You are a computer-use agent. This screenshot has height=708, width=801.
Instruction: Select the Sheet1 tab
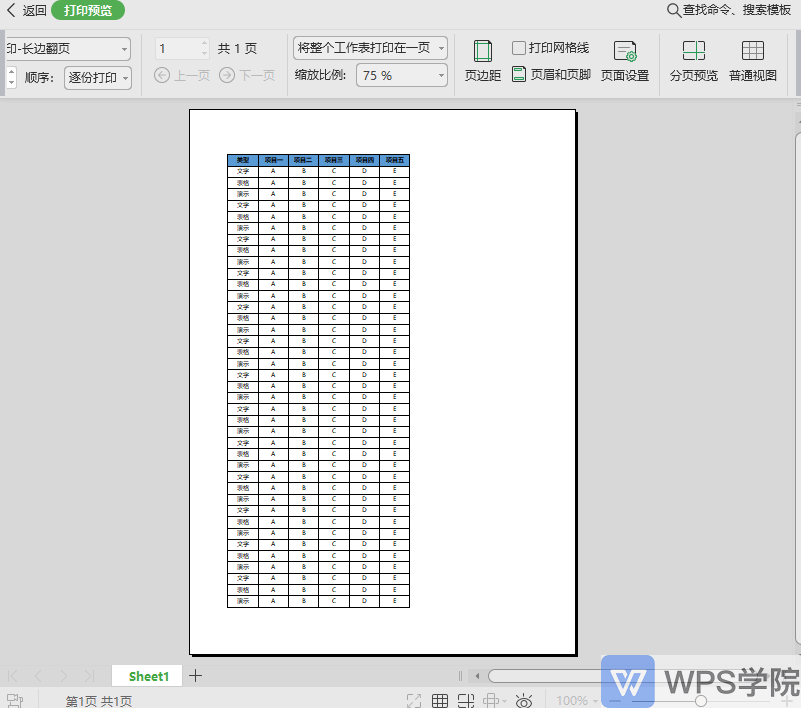pyautogui.click(x=148, y=676)
